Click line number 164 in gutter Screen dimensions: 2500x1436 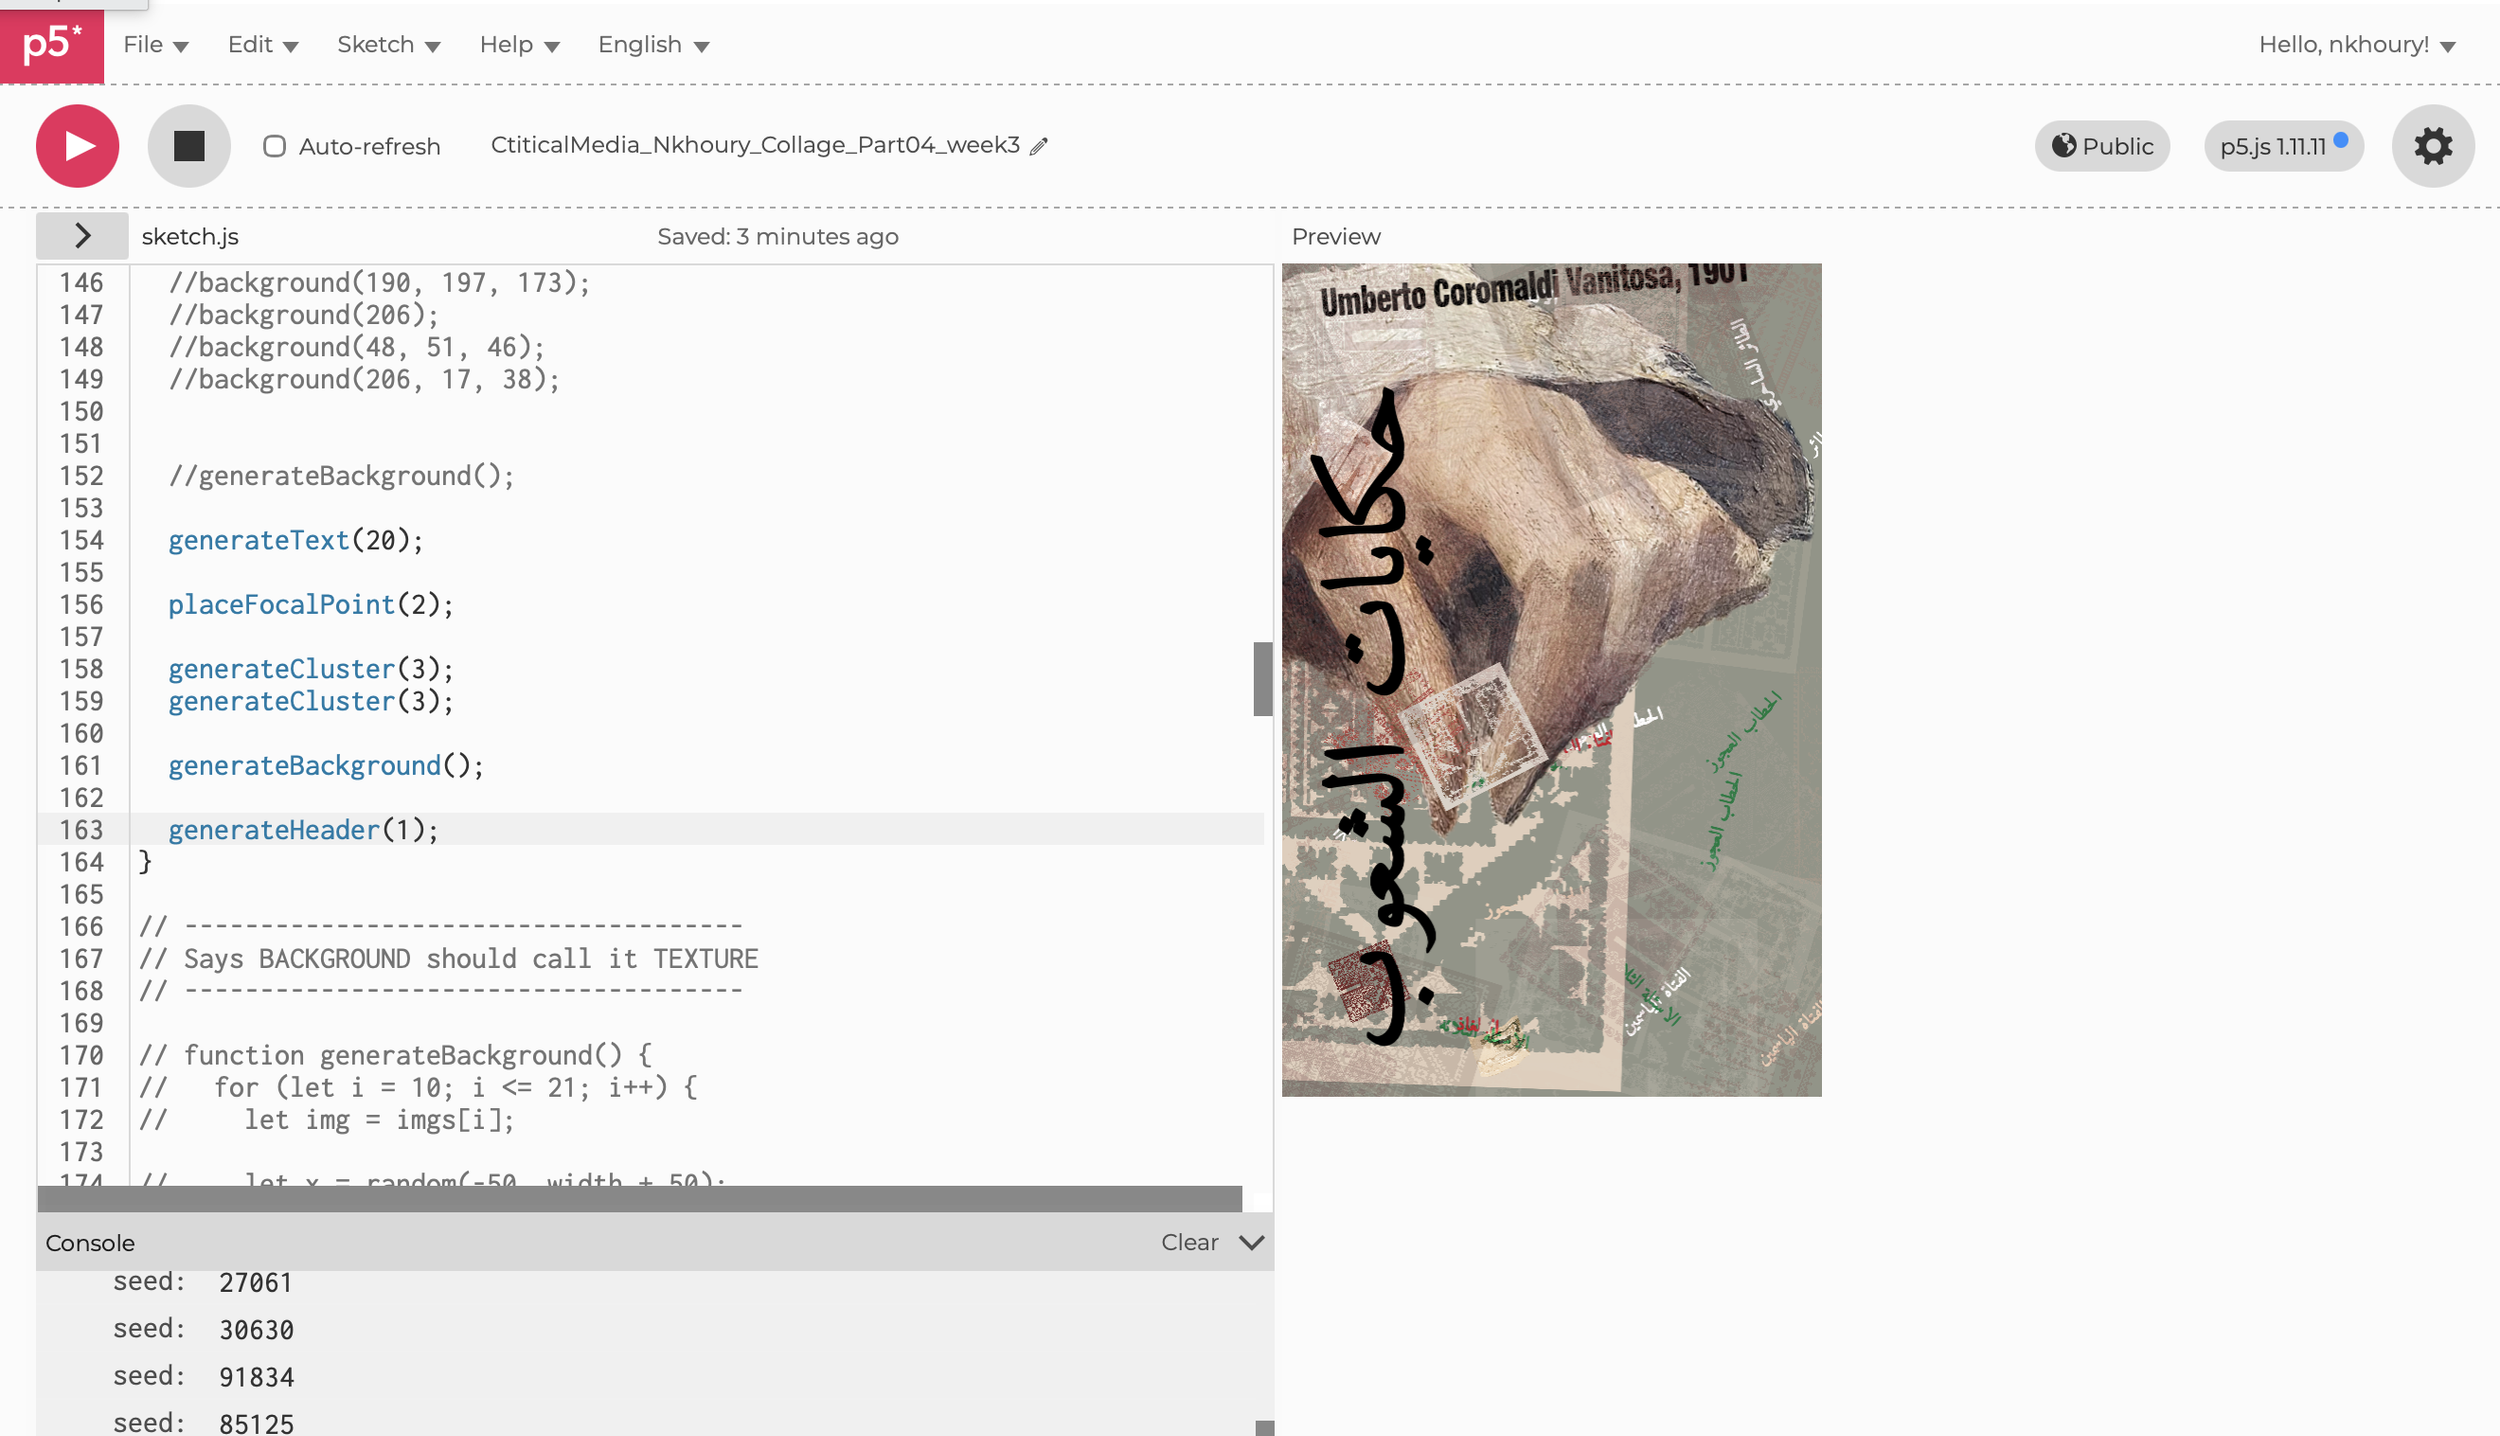click(x=81, y=862)
